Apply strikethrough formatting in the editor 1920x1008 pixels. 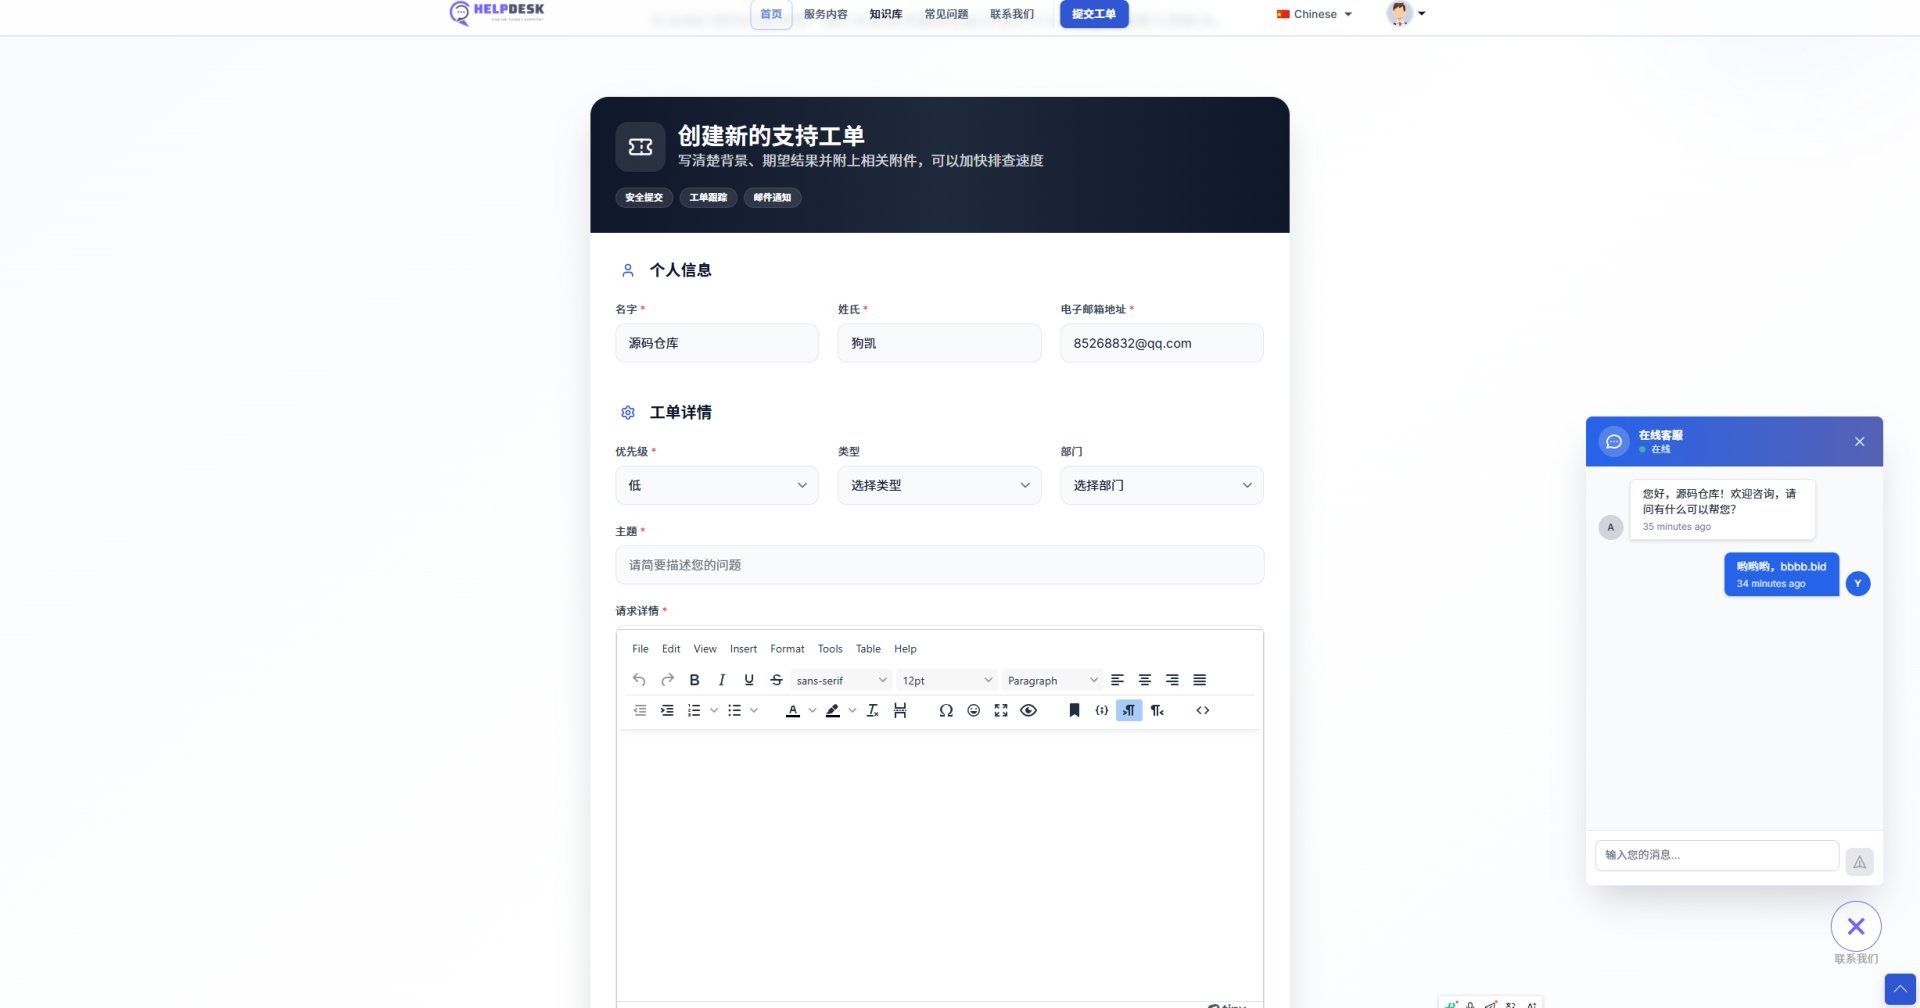point(776,680)
